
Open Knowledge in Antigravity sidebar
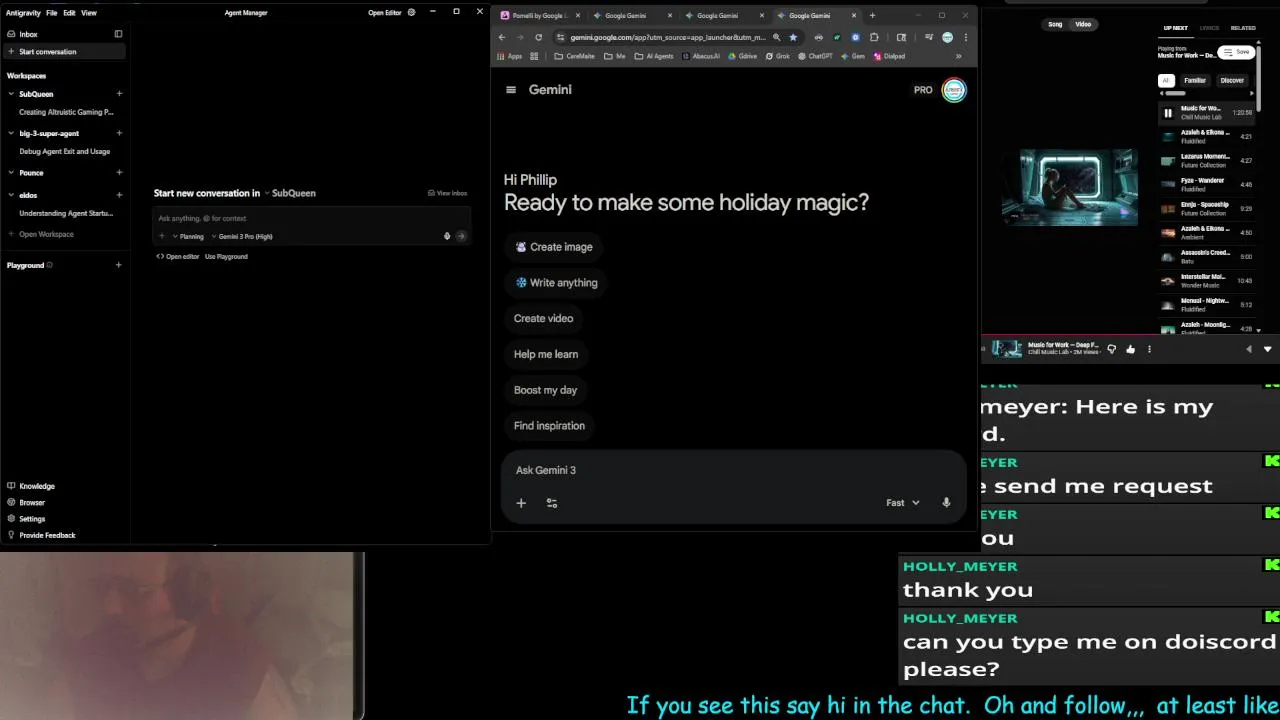(x=37, y=486)
